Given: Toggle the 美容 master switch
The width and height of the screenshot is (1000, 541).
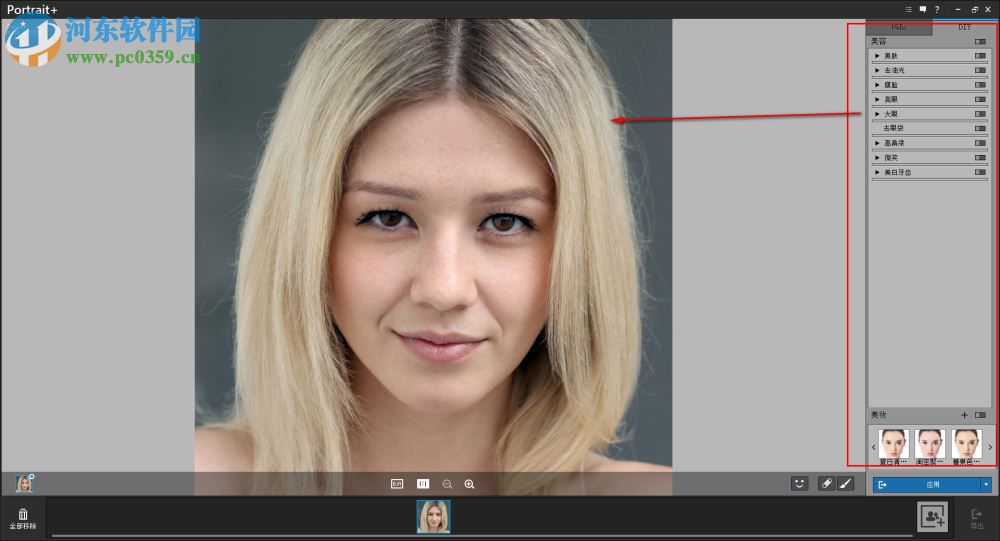Looking at the screenshot, I should pos(980,41).
